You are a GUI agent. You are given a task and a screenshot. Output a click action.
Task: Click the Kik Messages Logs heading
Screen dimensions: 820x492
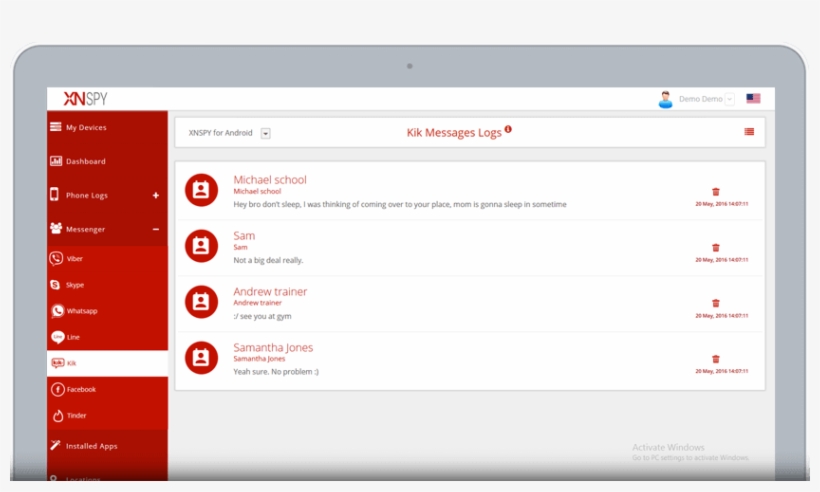point(454,133)
